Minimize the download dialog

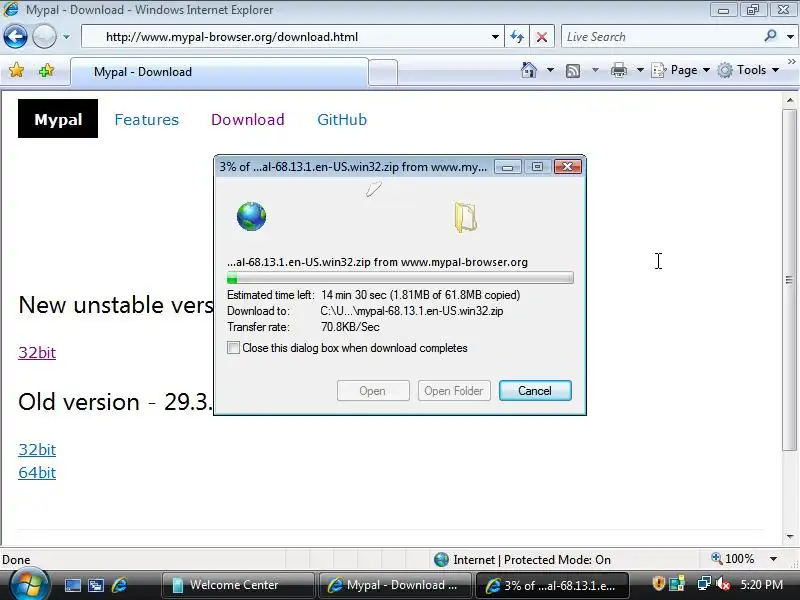pos(508,167)
